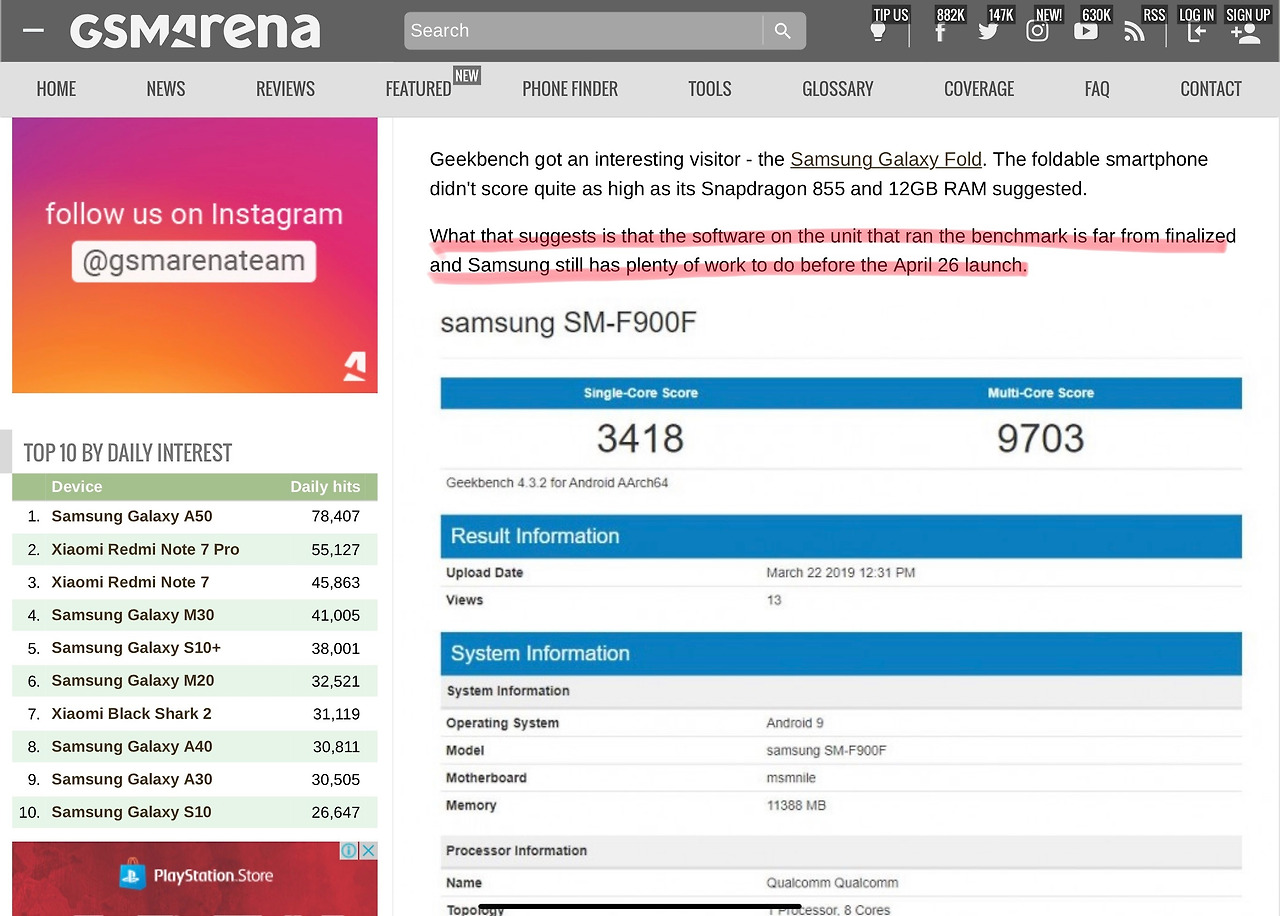Open the YouTube channel icon

[x=1086, y=31]
